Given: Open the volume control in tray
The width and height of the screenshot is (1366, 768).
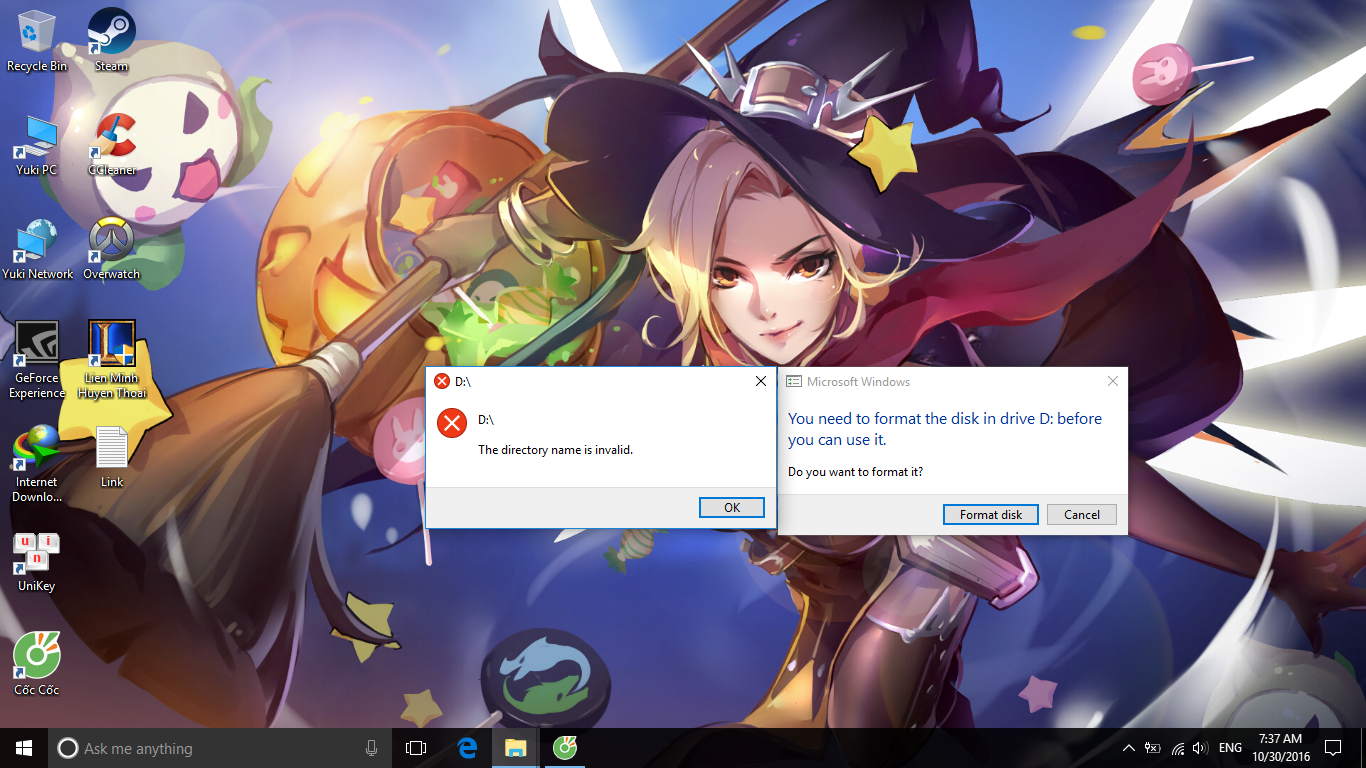Looking at the screenshot, I should pyautogui.click(x=1200, y=748).
